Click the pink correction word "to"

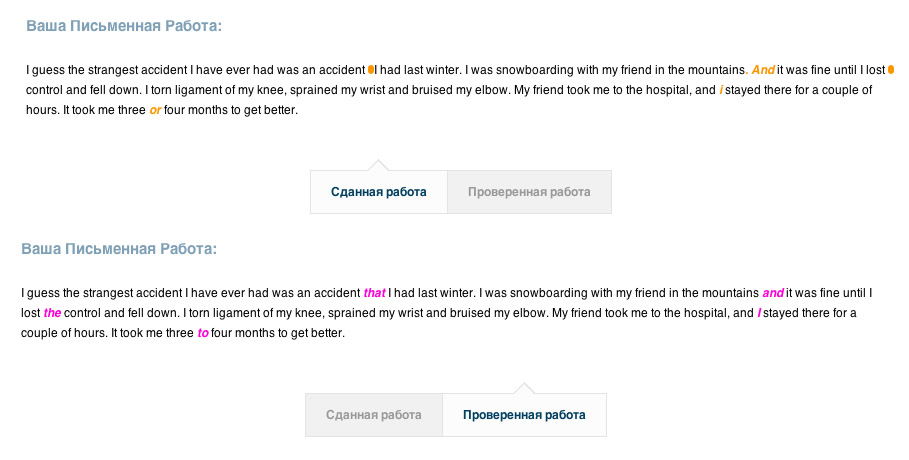click(x=203, y=333)
